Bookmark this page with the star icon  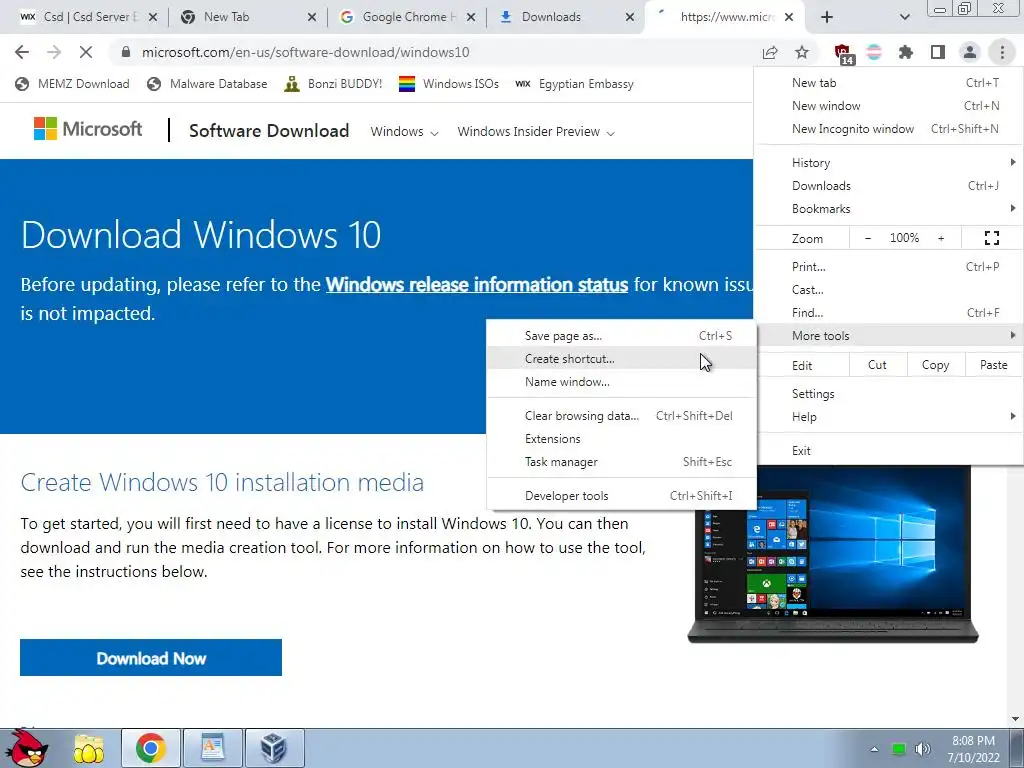point(802,52)
